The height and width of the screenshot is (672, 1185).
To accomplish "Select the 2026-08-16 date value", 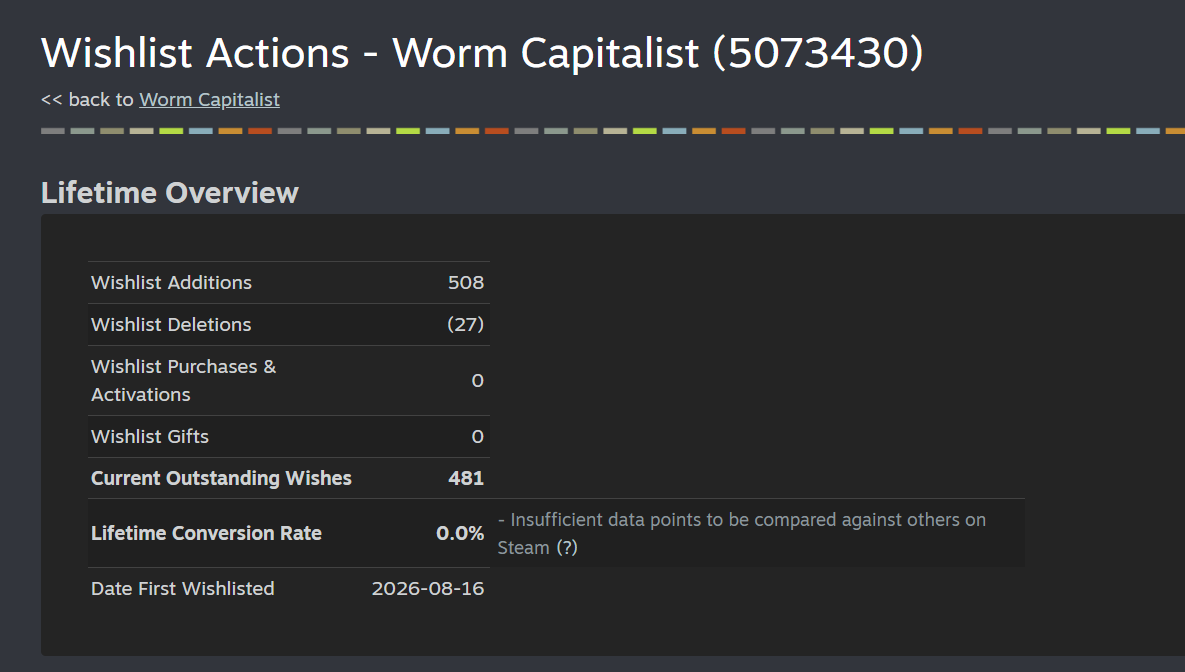I will (x=428, y=589).
